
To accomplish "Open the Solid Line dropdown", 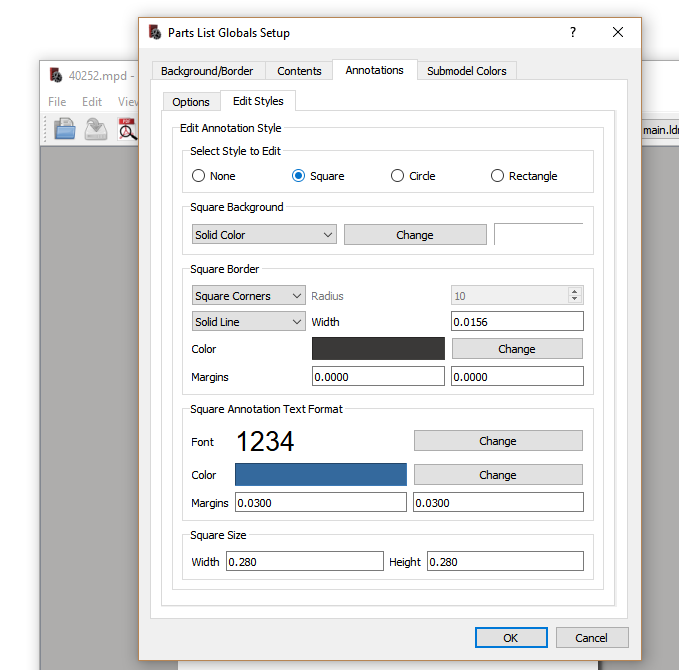I will coord(249,322).
